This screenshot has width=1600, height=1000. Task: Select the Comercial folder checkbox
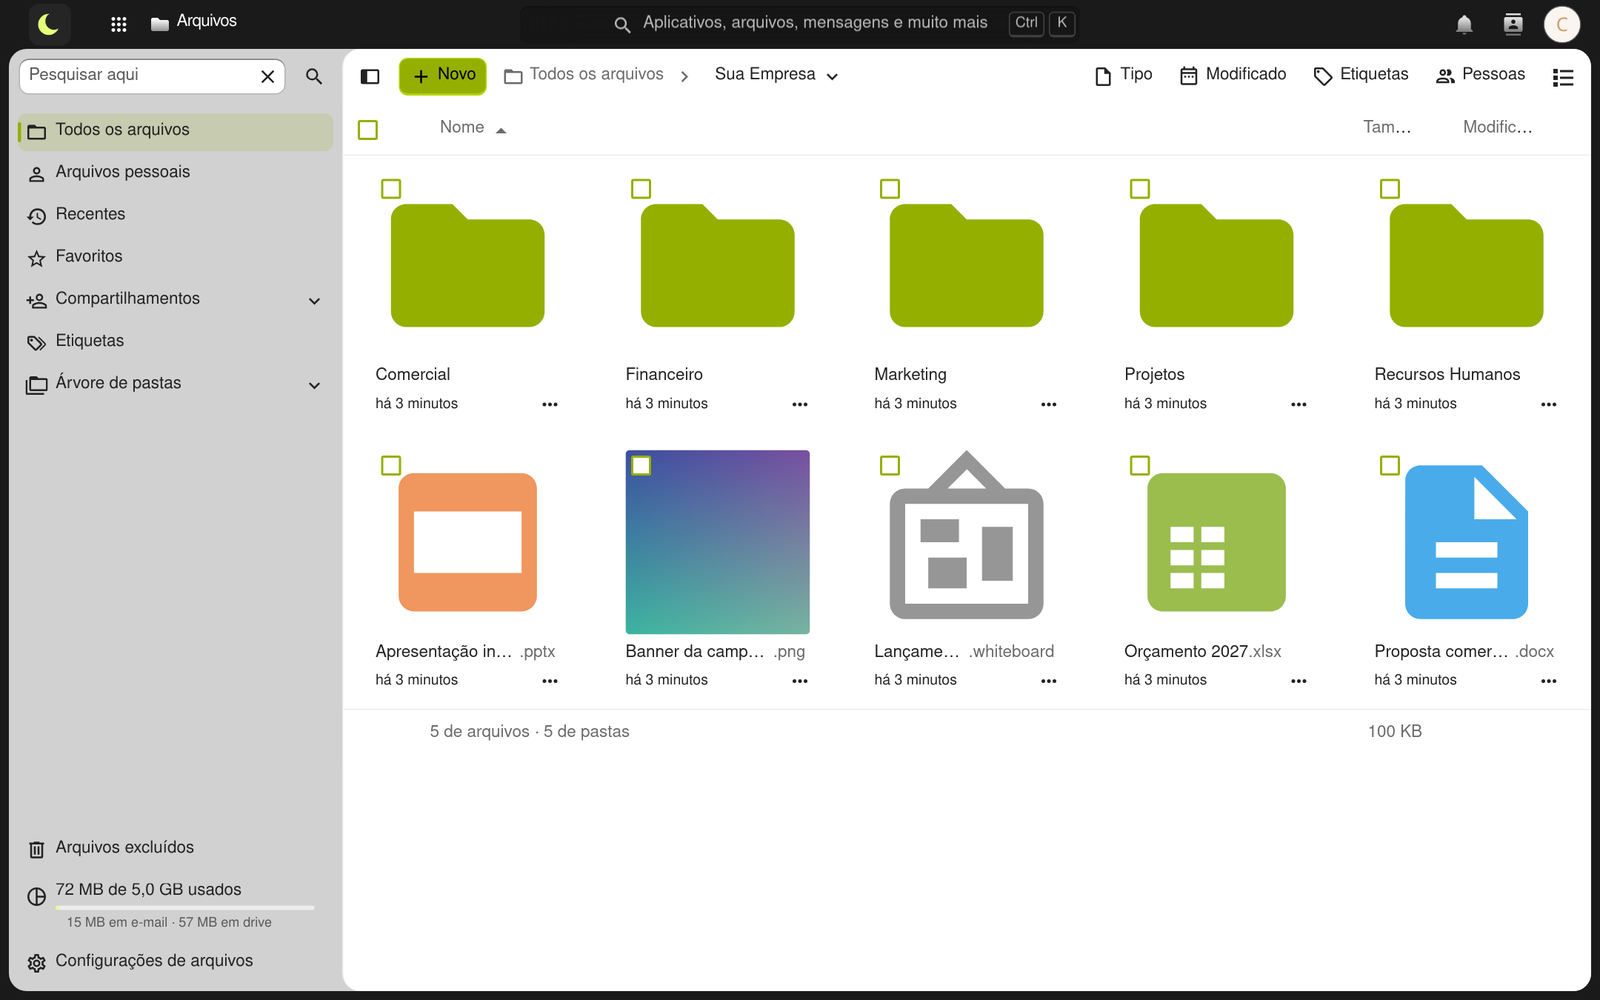(x=391, y=189)
